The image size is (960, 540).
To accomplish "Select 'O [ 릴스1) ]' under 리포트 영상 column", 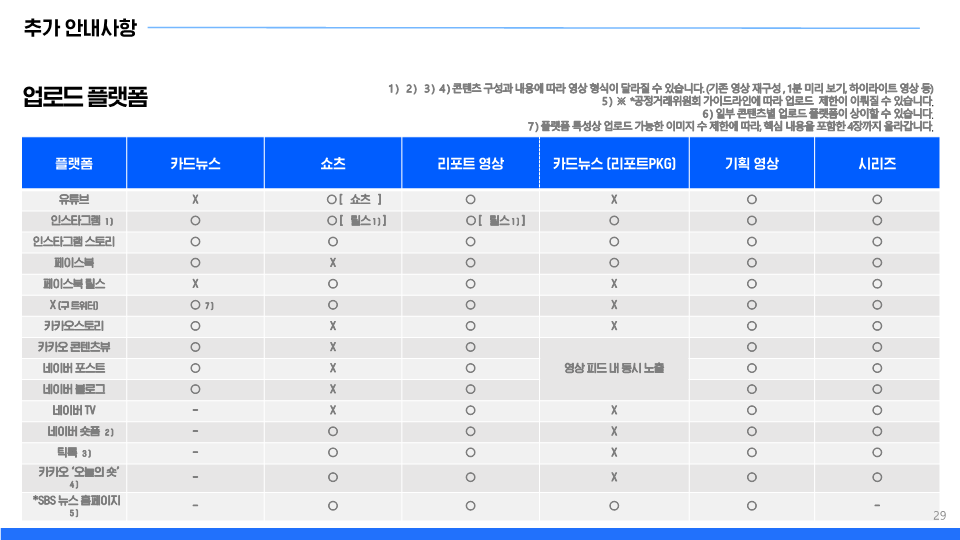I will point(495,220).
